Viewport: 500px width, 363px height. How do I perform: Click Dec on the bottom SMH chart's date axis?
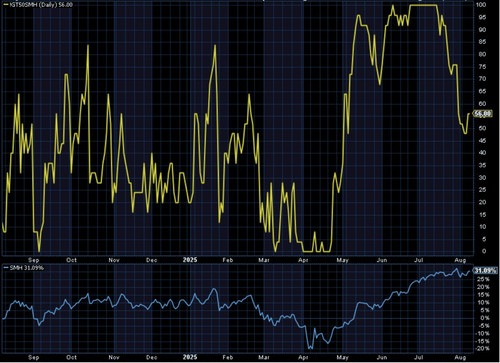[x=151, y=357]
